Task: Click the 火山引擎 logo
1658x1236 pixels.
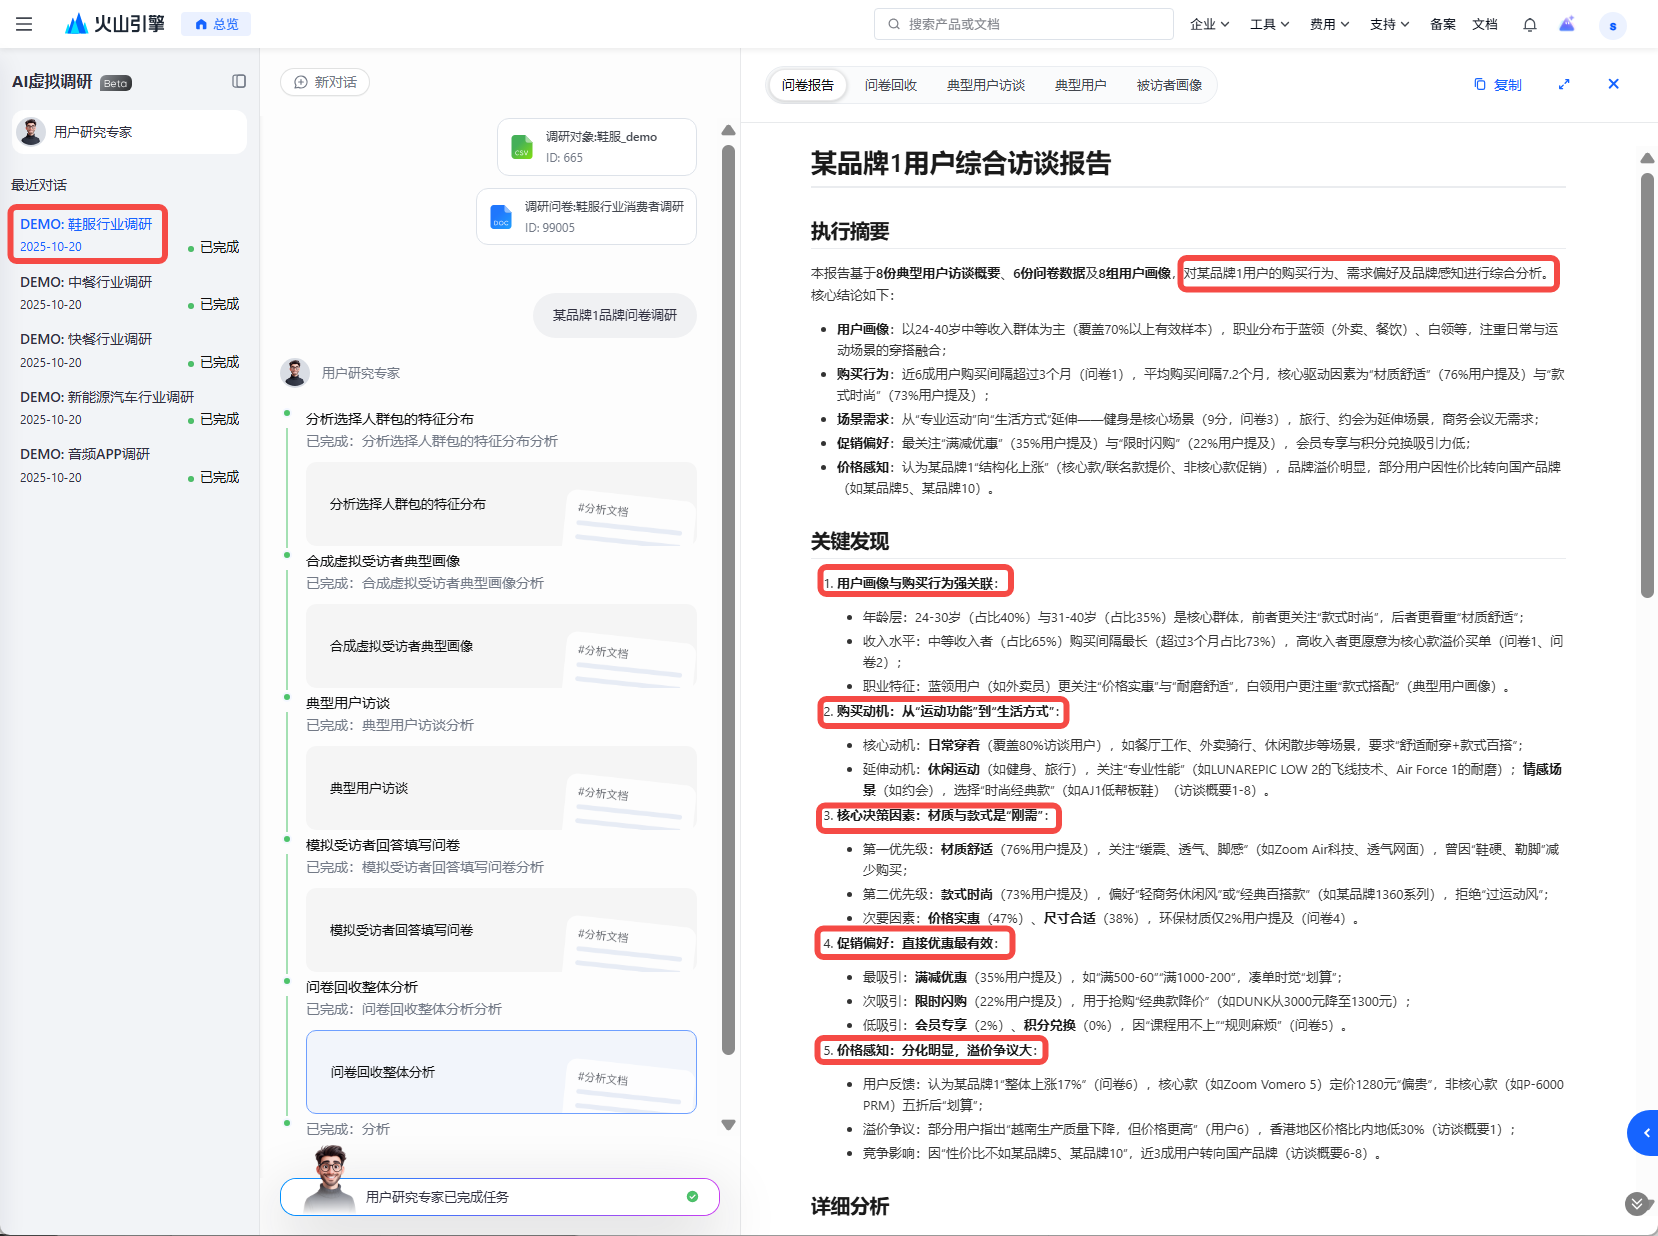Action: point(115,24)
